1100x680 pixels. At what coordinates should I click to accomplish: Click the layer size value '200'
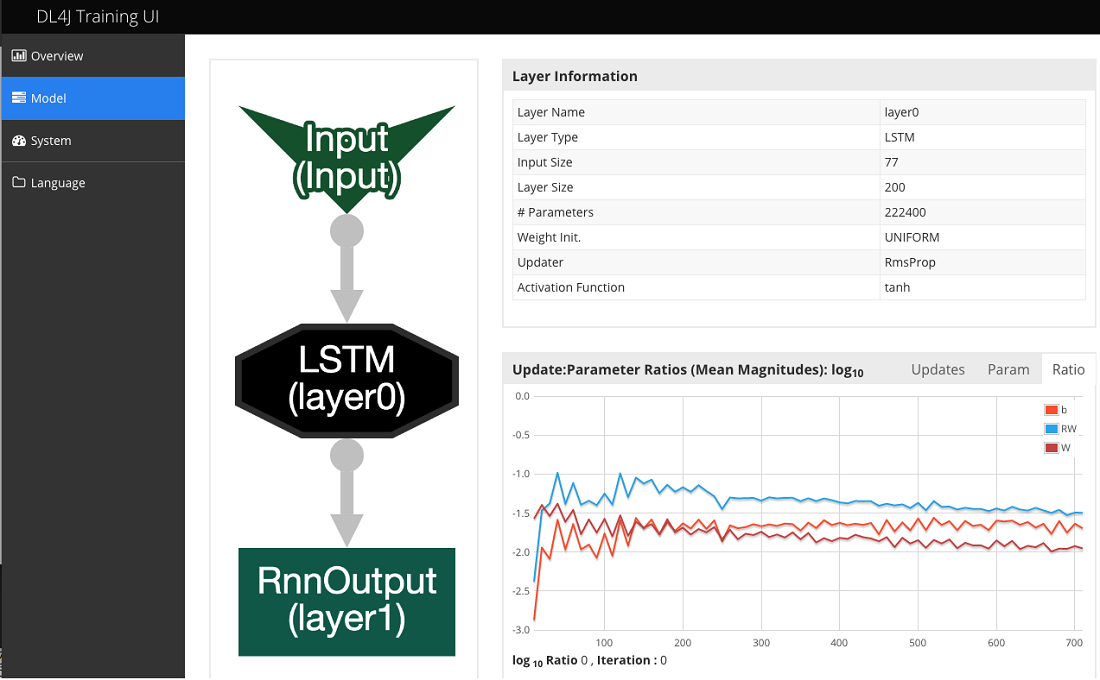pyautogui.click(x=894, y=187)
